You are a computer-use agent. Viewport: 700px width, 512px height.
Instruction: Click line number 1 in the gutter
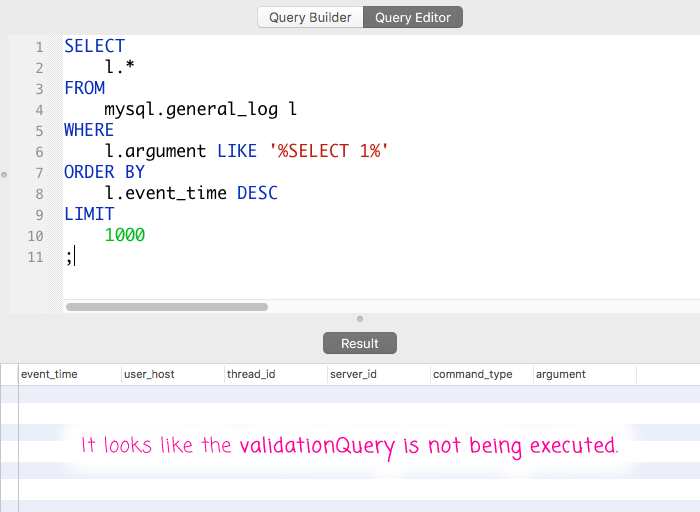click(x=39, y=47)
